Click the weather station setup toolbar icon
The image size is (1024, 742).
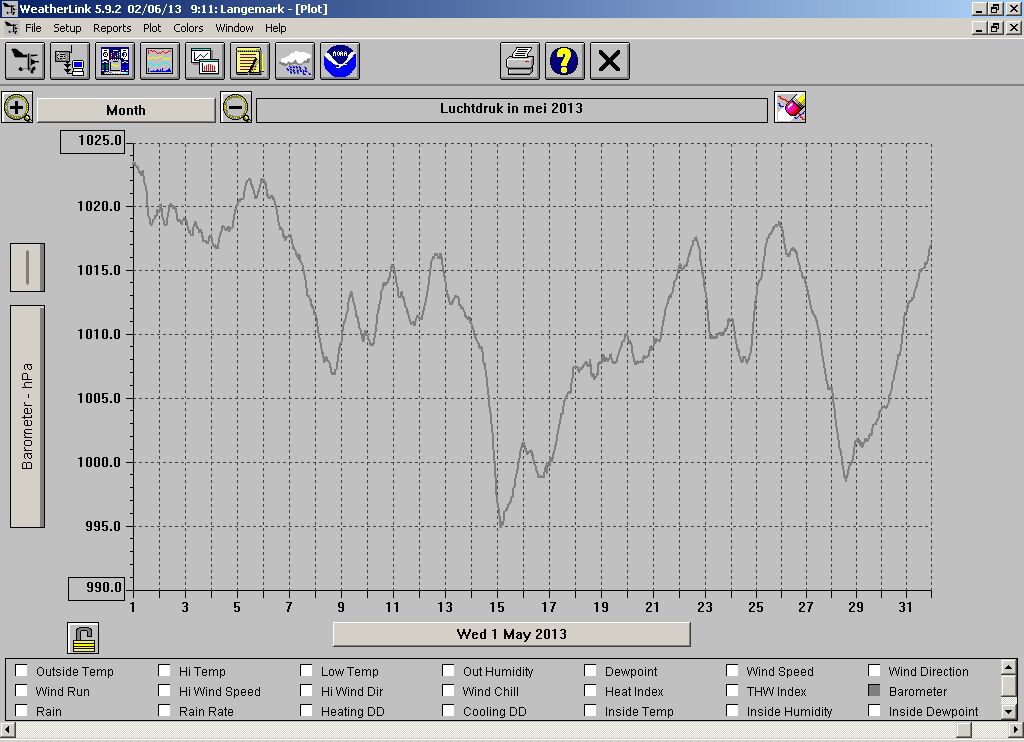[25, 61]
